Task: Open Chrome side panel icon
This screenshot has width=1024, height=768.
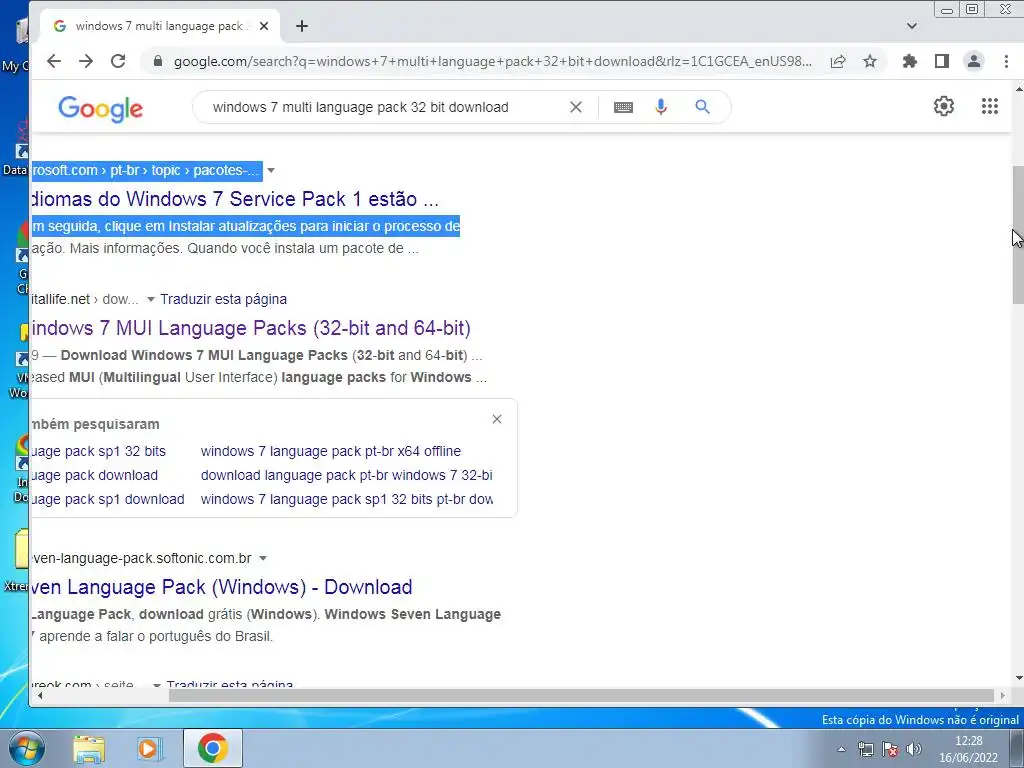Action: coord(942,61)
